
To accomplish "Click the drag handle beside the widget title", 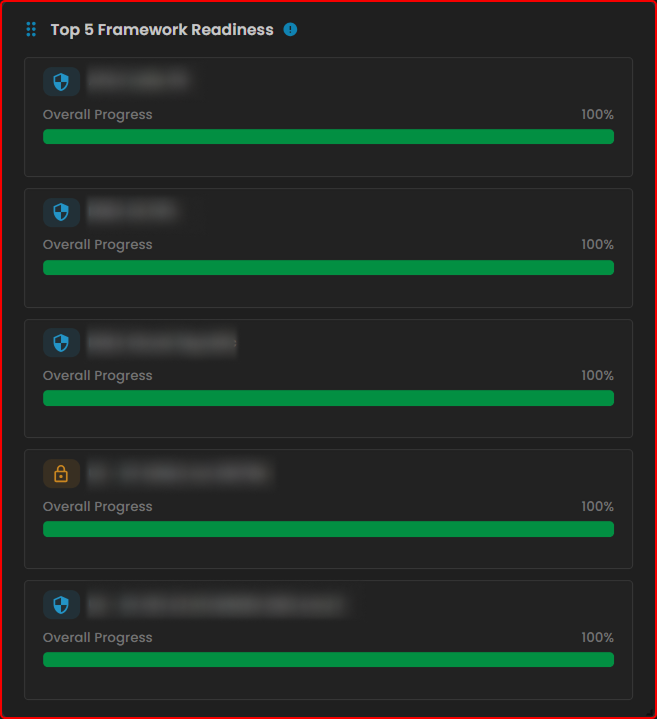I will (31, 30).
